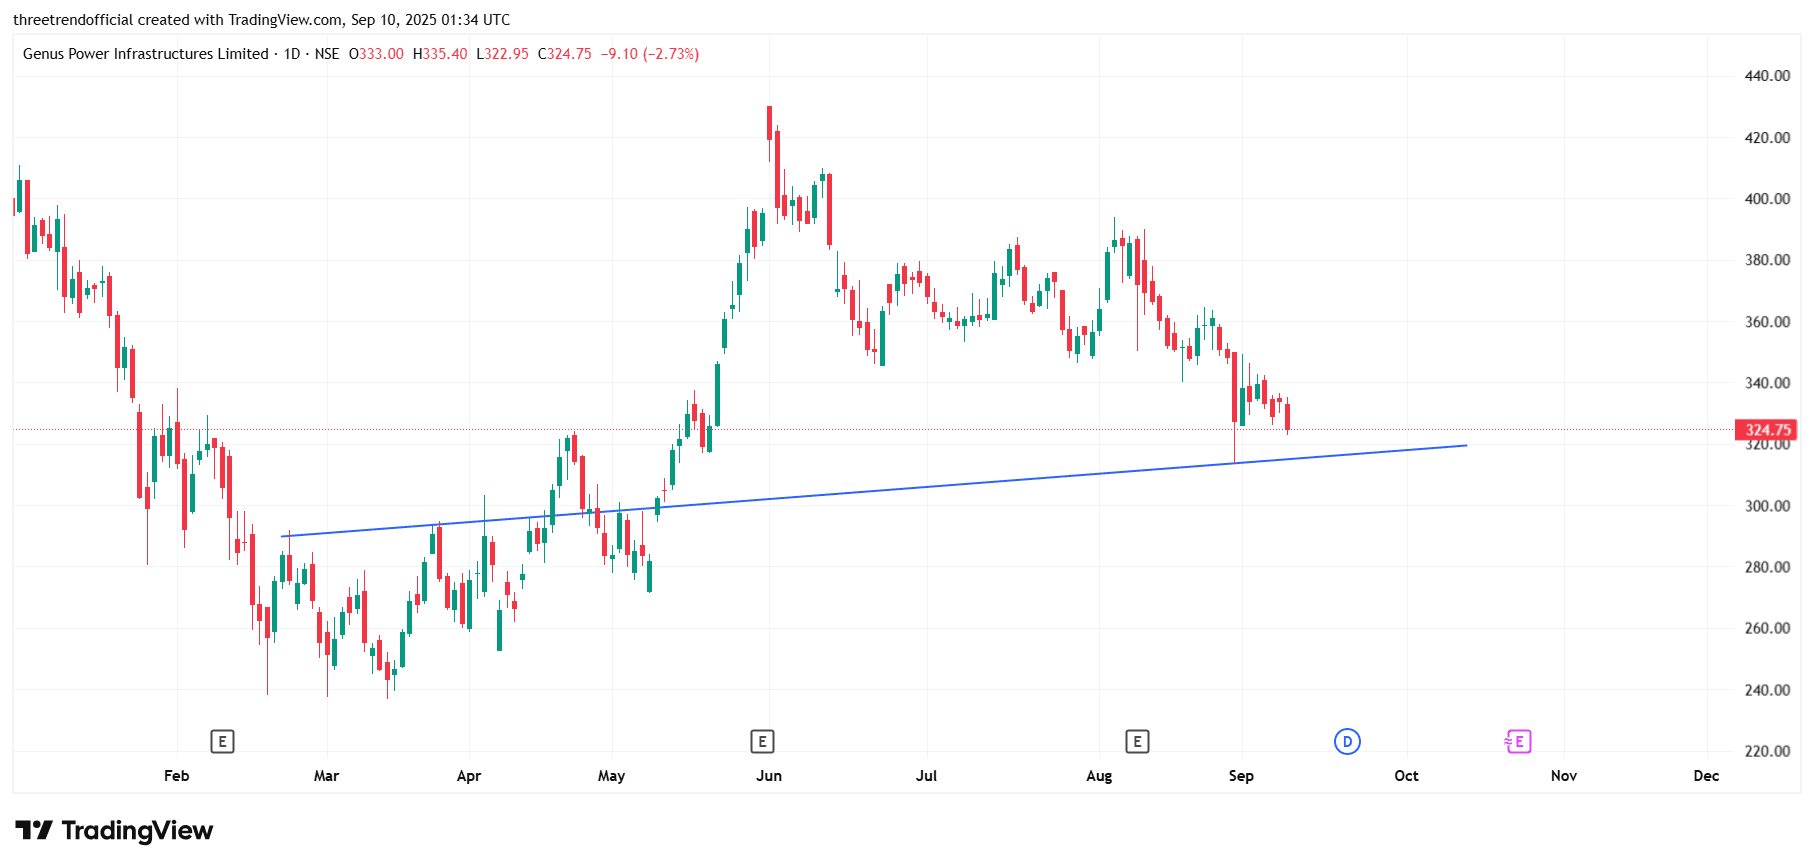Click the Oct label on time axis
This screenshot has width=1814, height=868.
click(1407, 776)
